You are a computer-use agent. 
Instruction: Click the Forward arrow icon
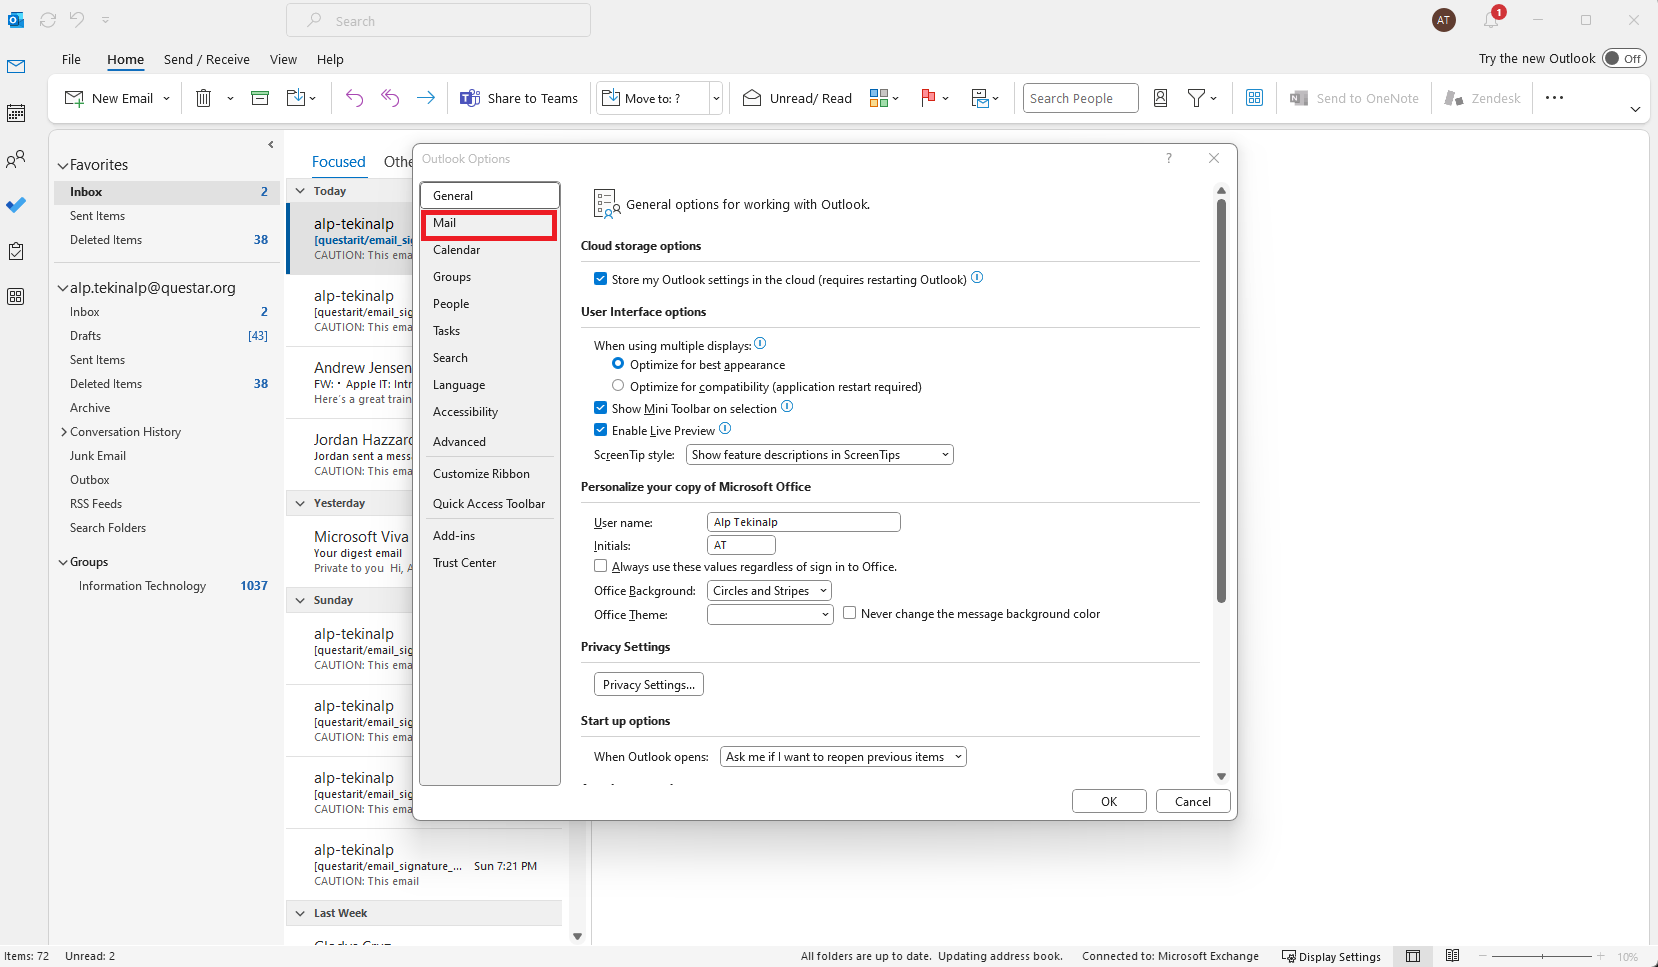426,98
